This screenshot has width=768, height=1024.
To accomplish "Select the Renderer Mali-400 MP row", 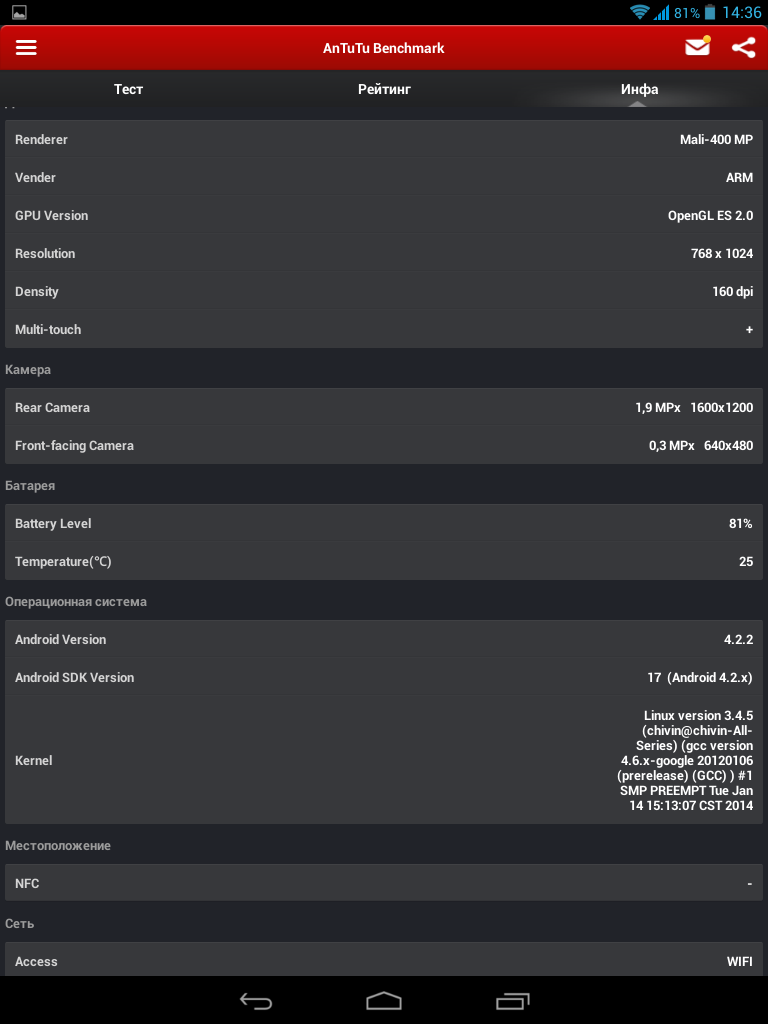I will (384, 139).
